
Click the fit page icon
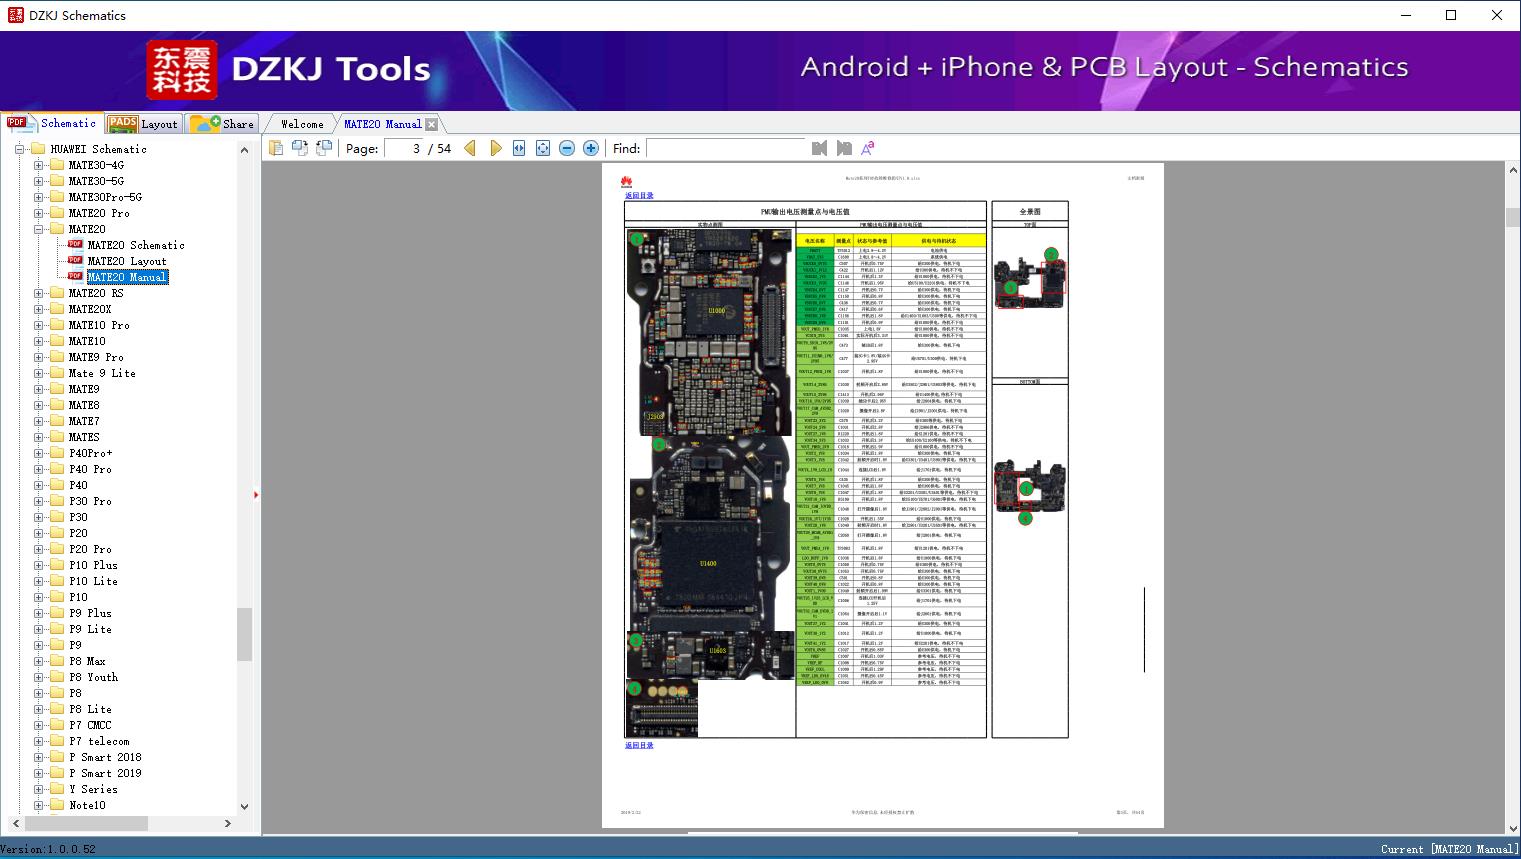point(543,148)
